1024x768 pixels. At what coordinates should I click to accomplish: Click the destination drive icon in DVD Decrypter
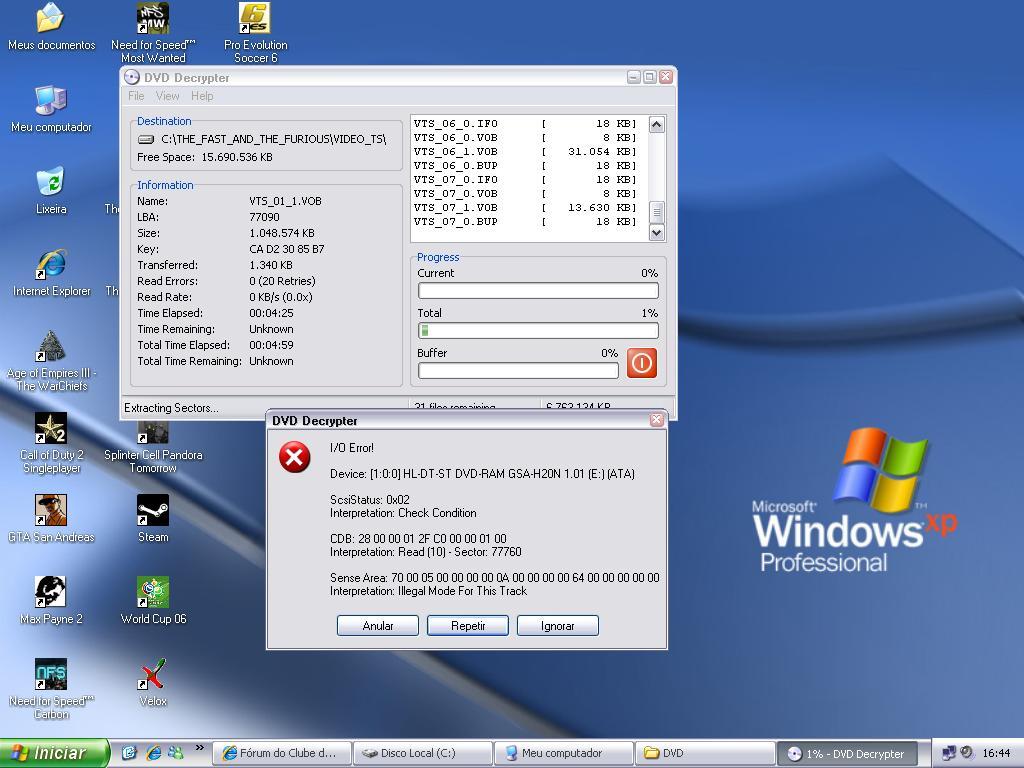click(x=146, y=139)
